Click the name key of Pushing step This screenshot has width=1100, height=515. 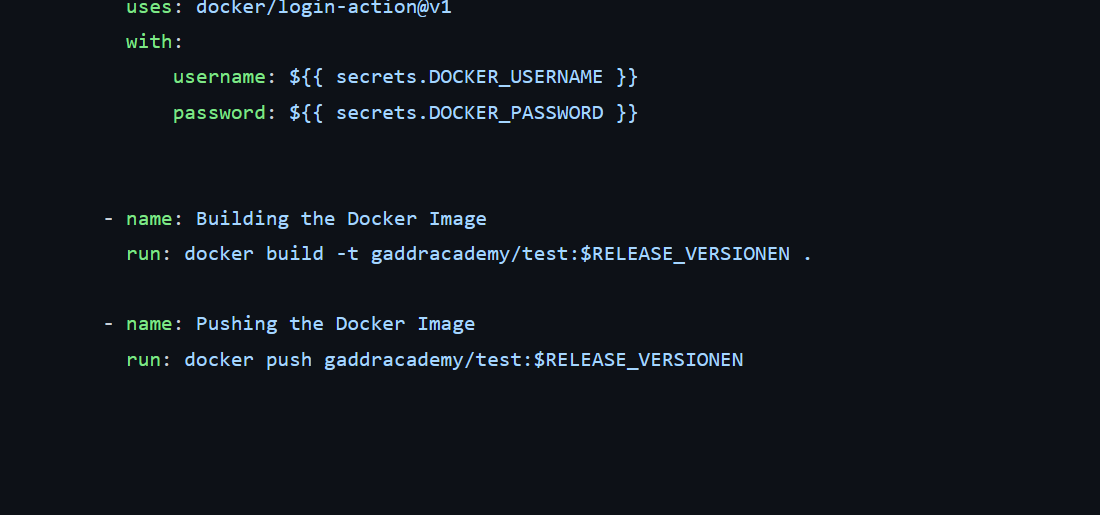(149, 324)
